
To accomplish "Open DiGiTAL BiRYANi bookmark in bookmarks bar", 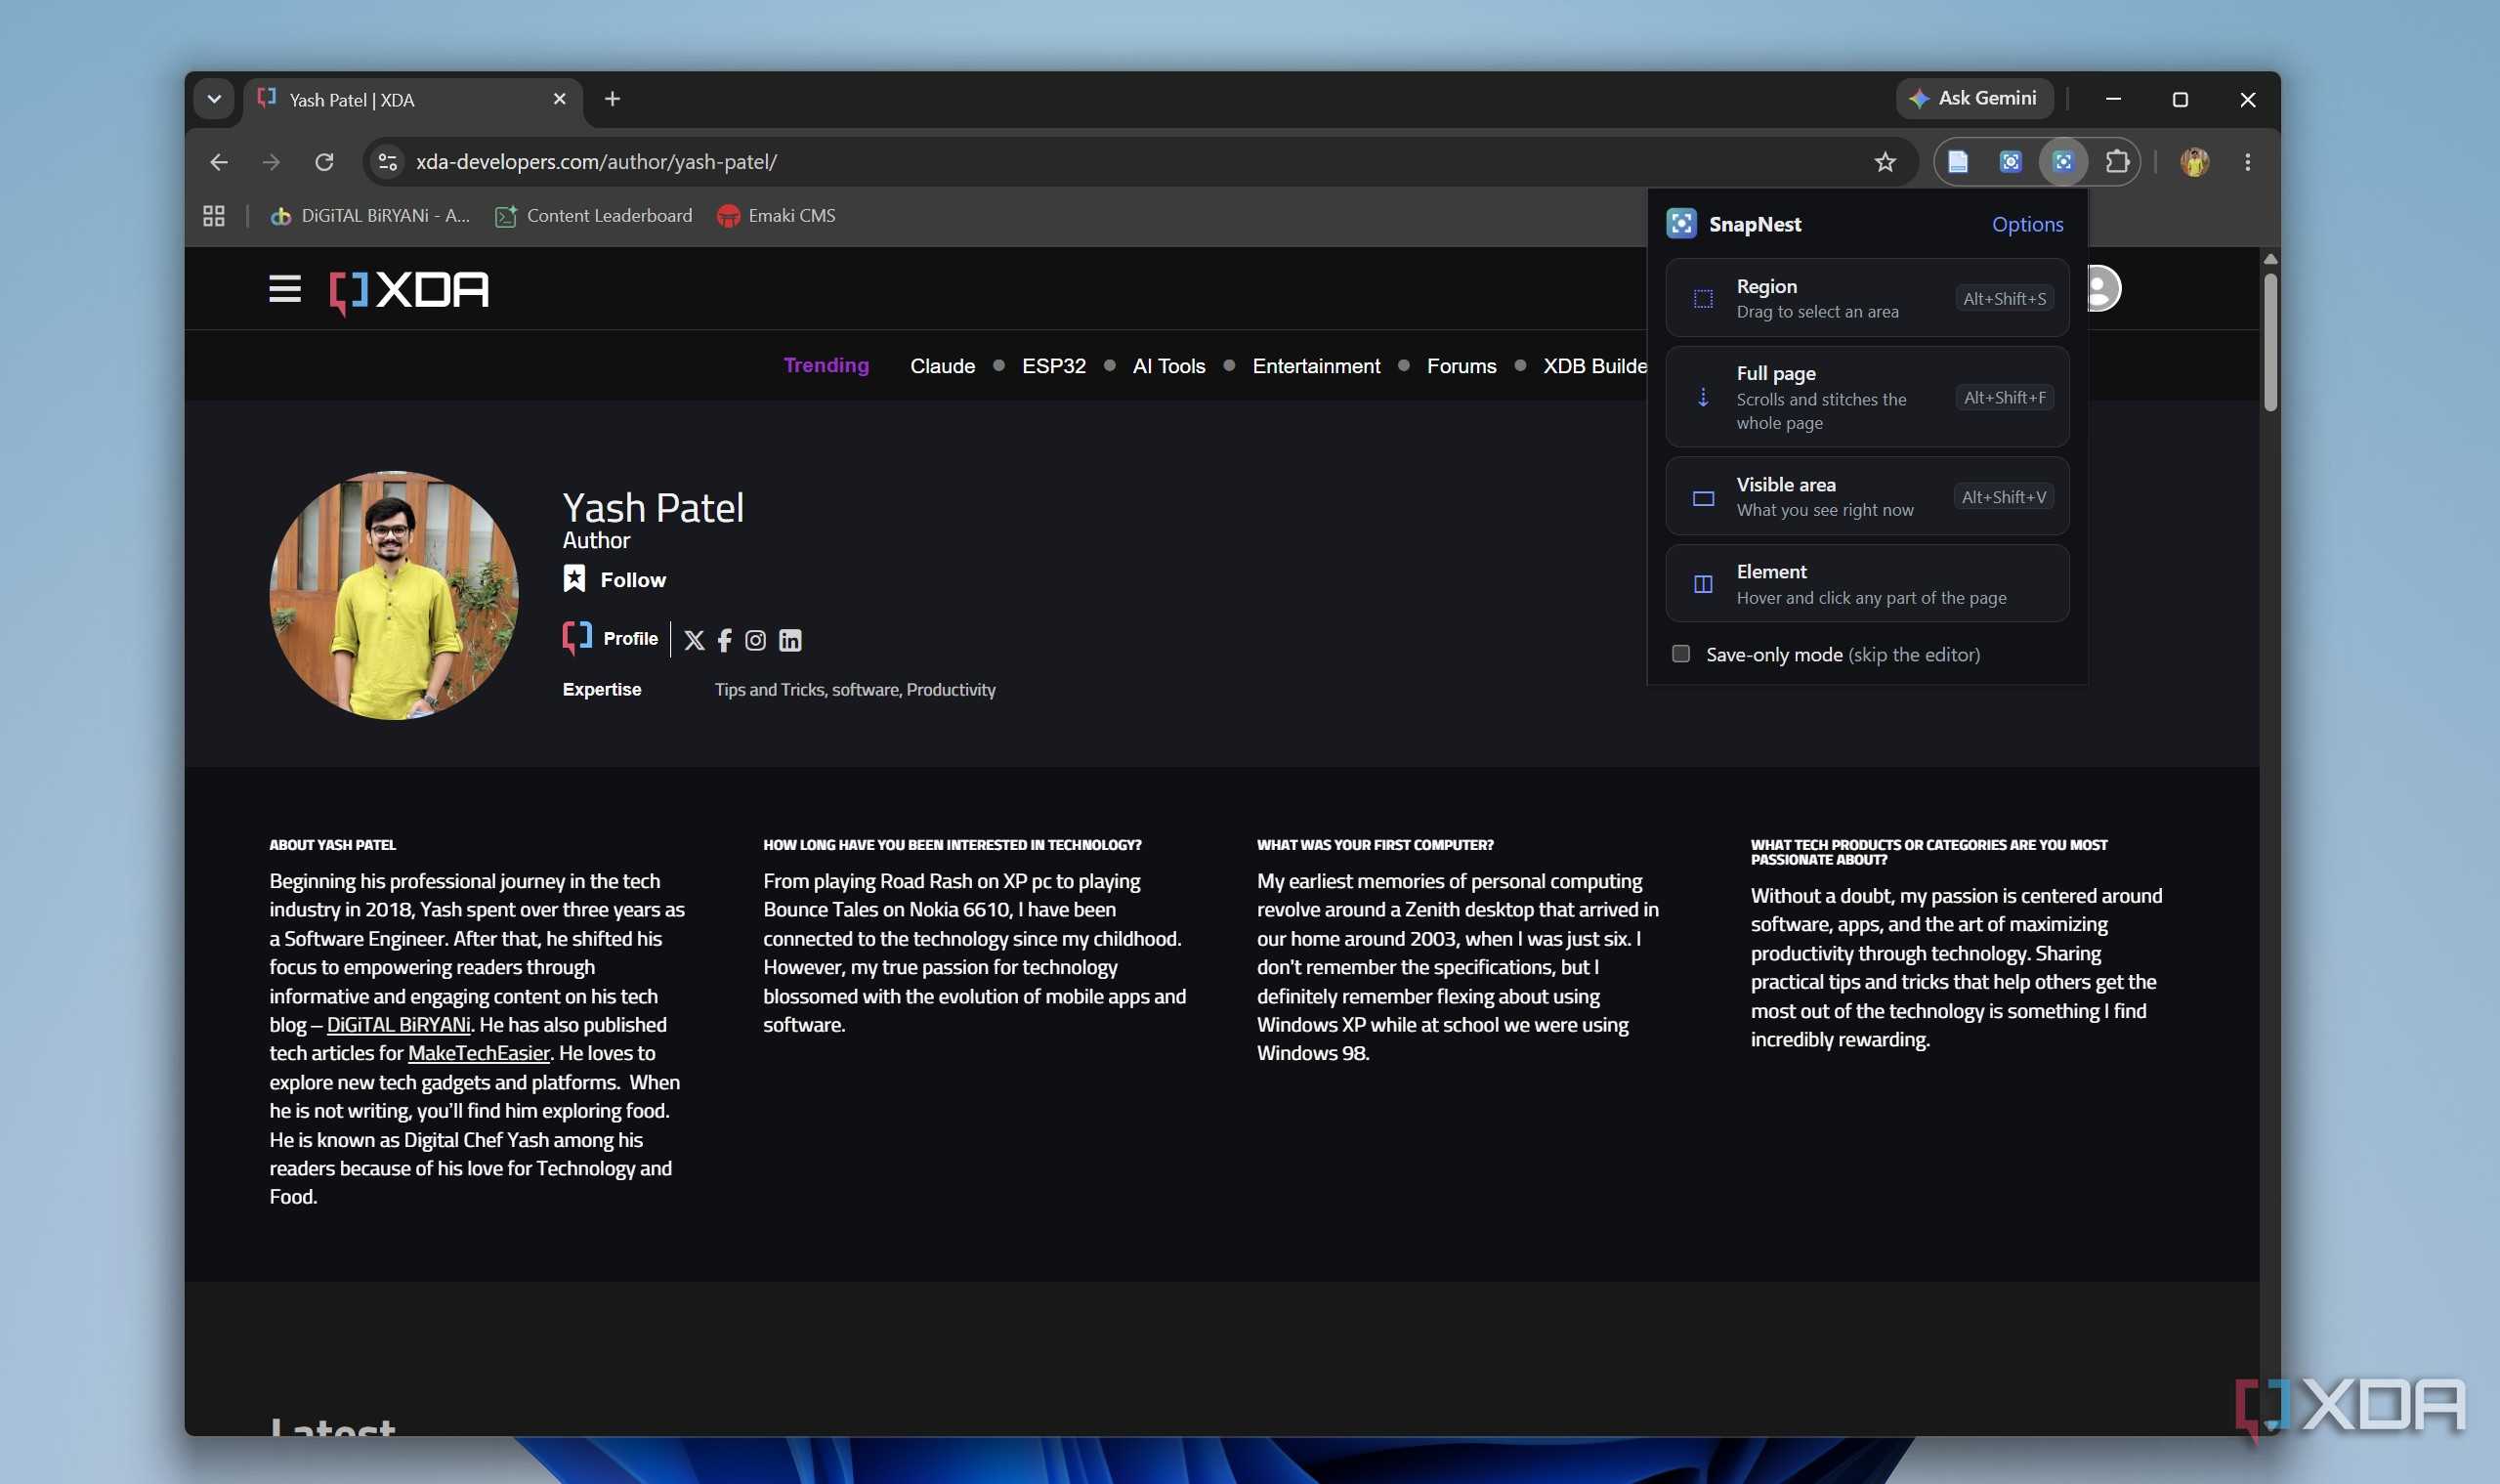I will pyautogui.click(x=370, y=216).
